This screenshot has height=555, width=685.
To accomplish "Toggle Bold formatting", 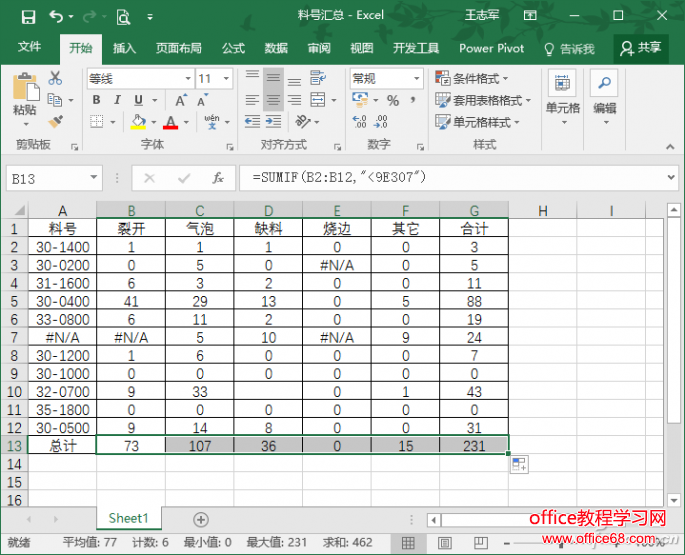I will (x=97, y=100).
